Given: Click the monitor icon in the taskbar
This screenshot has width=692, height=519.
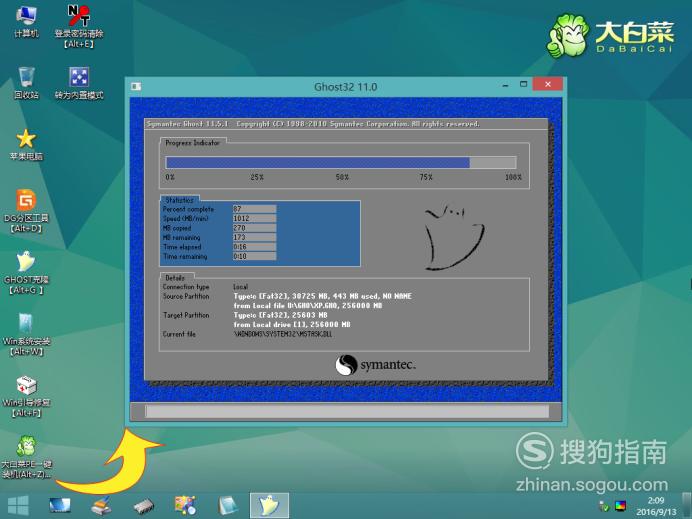Looking at the screenshot, I should point(60,505).
